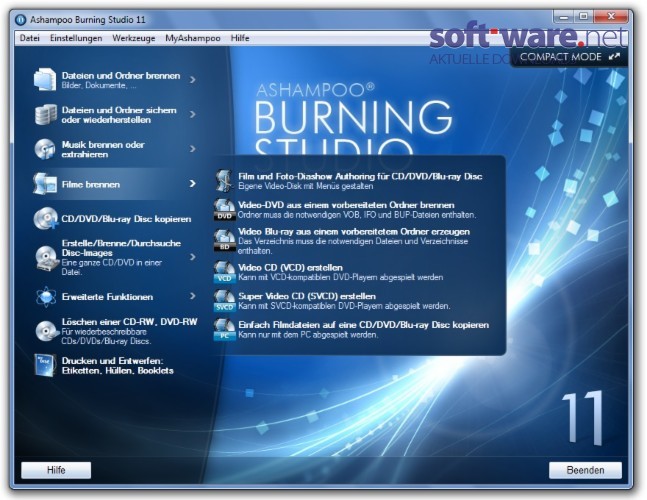The image size is (647, 500).
Task: Click text 'Kann nur mit dem PC abgespielt werden.'
Action: pyautogui.click(x=308, y=335)
